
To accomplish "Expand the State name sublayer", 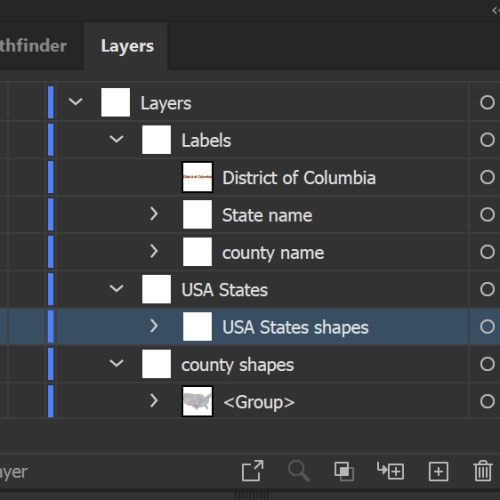I will (154, 214).
